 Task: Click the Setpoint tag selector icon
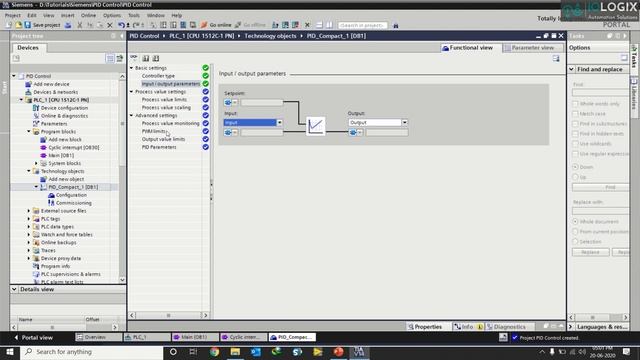pos(228,102)
